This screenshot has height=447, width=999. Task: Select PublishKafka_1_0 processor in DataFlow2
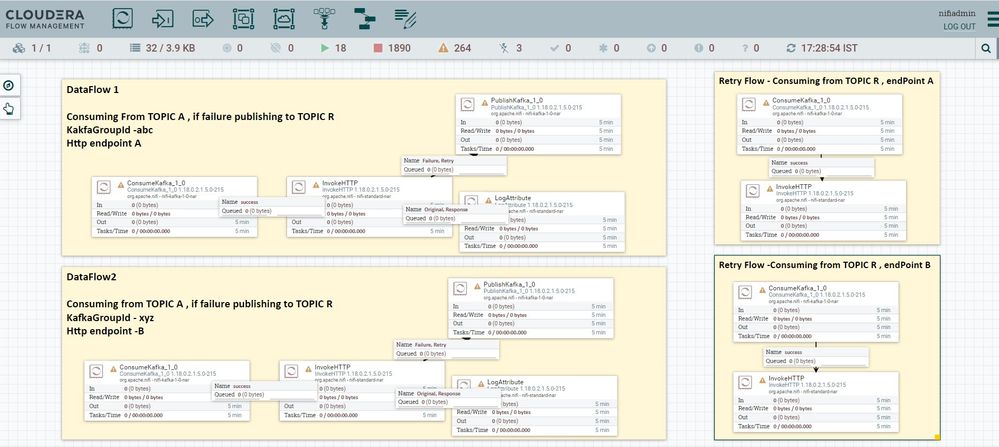click(x=531, y=308)
